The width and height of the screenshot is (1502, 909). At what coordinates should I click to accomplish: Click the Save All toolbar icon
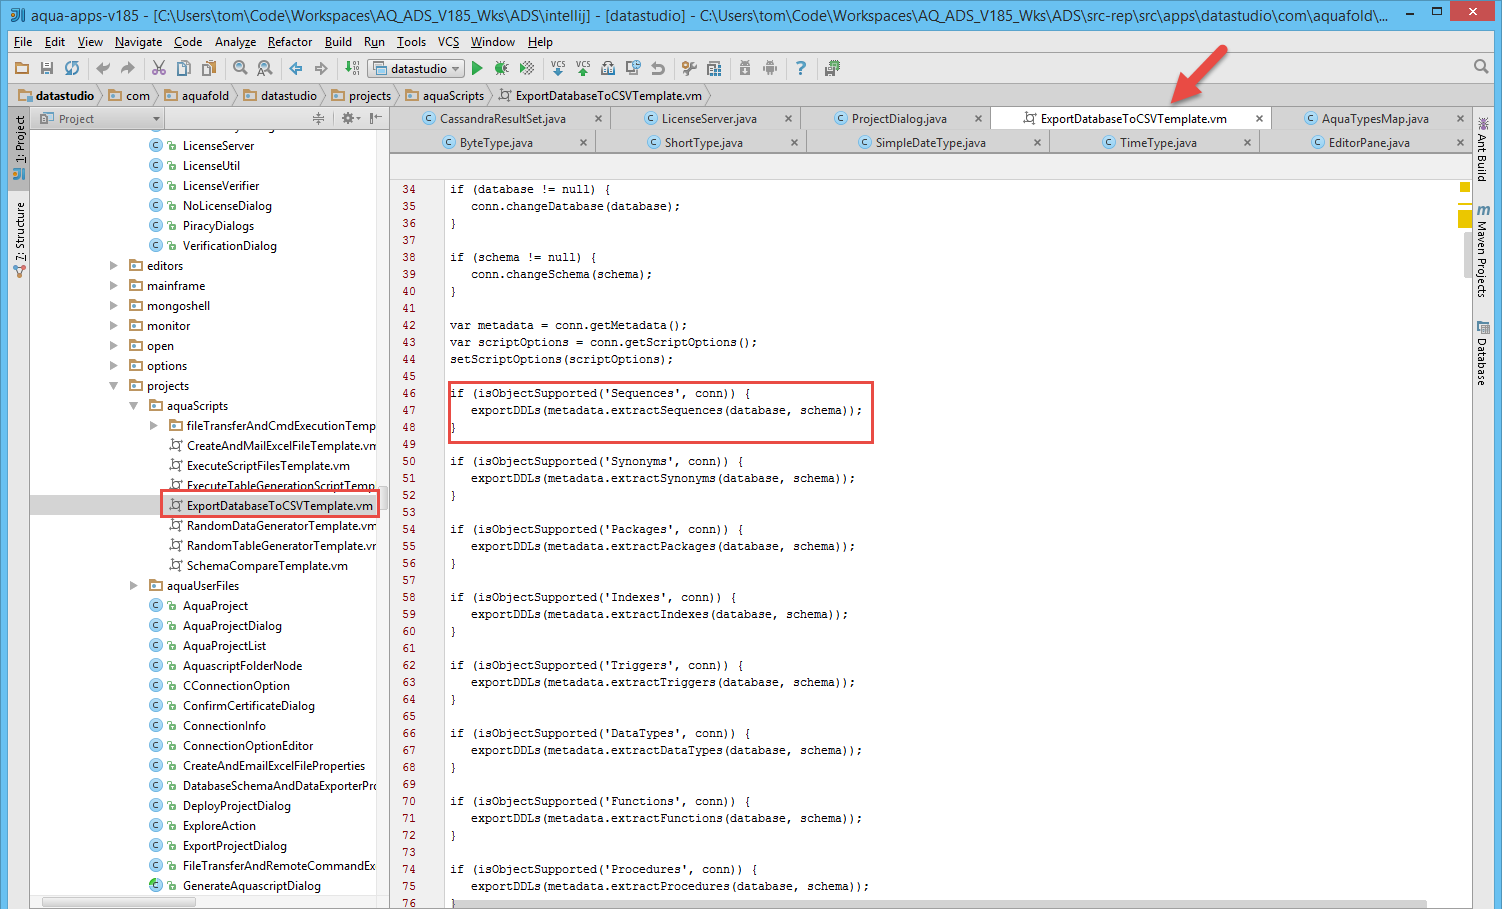pyautogui.click(x=47, y=68)
